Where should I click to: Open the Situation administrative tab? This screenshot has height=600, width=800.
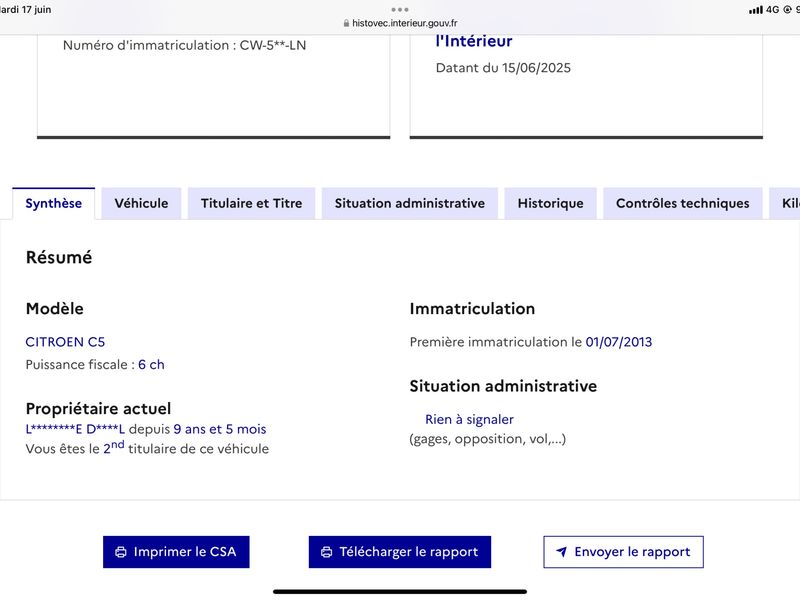point(410,204)
